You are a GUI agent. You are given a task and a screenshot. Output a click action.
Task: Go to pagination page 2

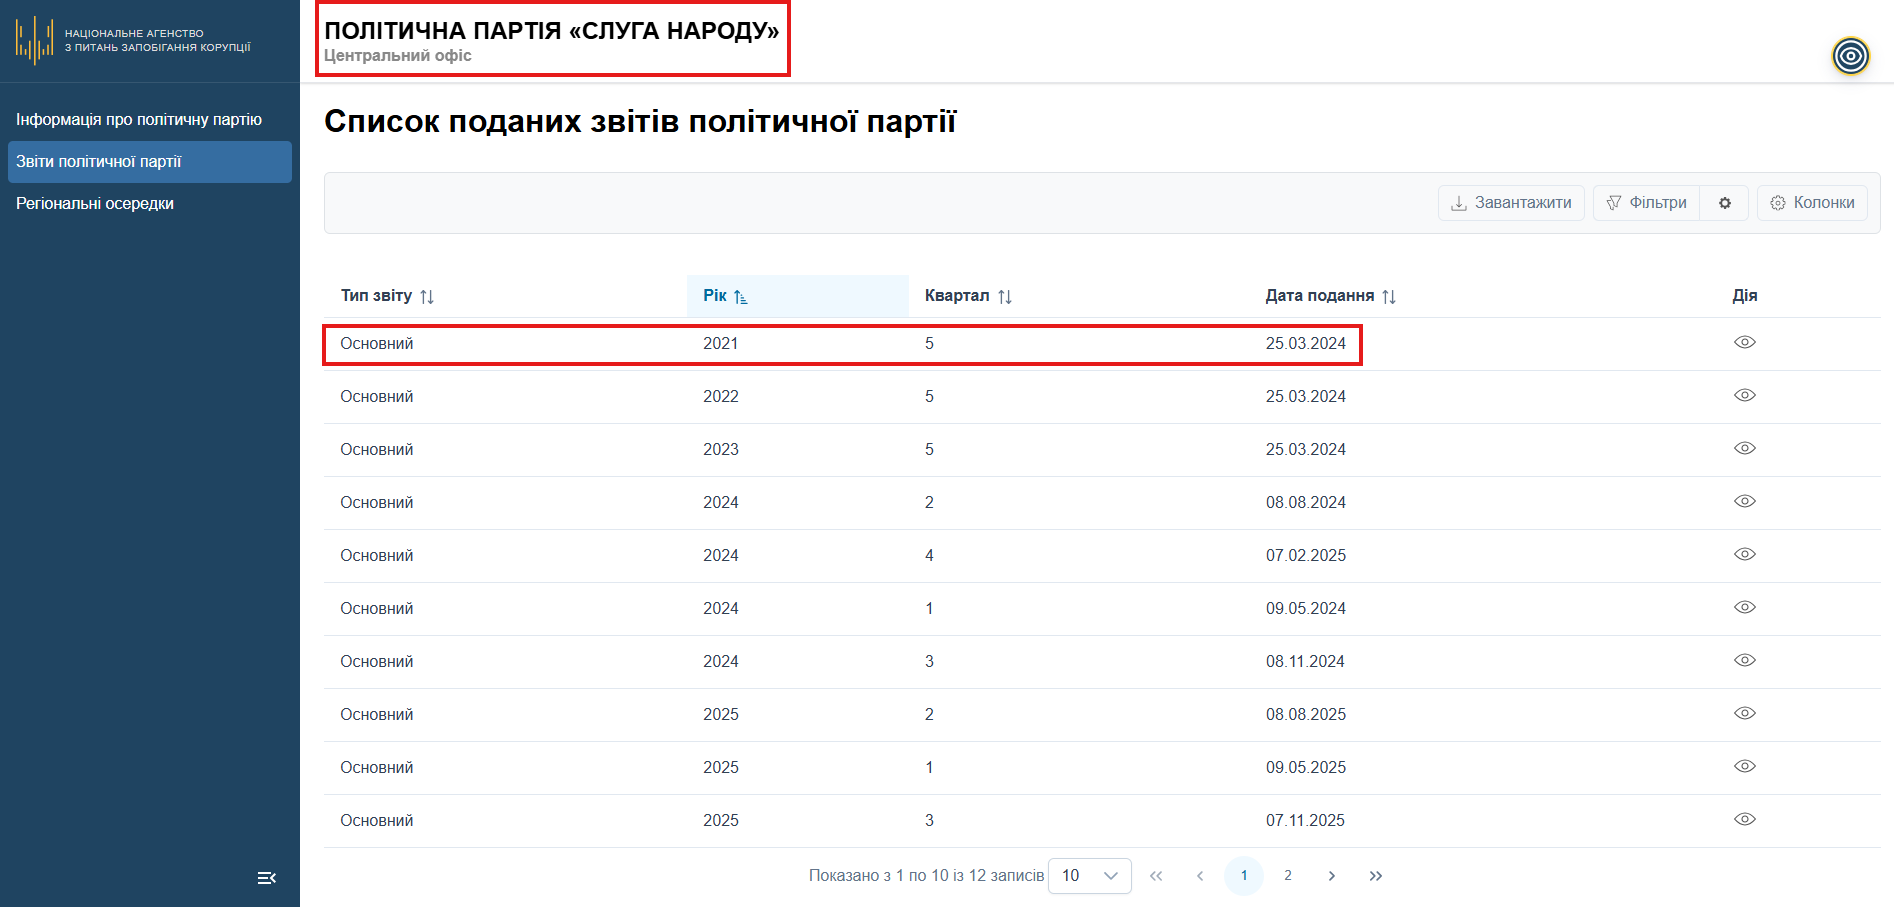pyautogui.click(x=1288, y=876)
